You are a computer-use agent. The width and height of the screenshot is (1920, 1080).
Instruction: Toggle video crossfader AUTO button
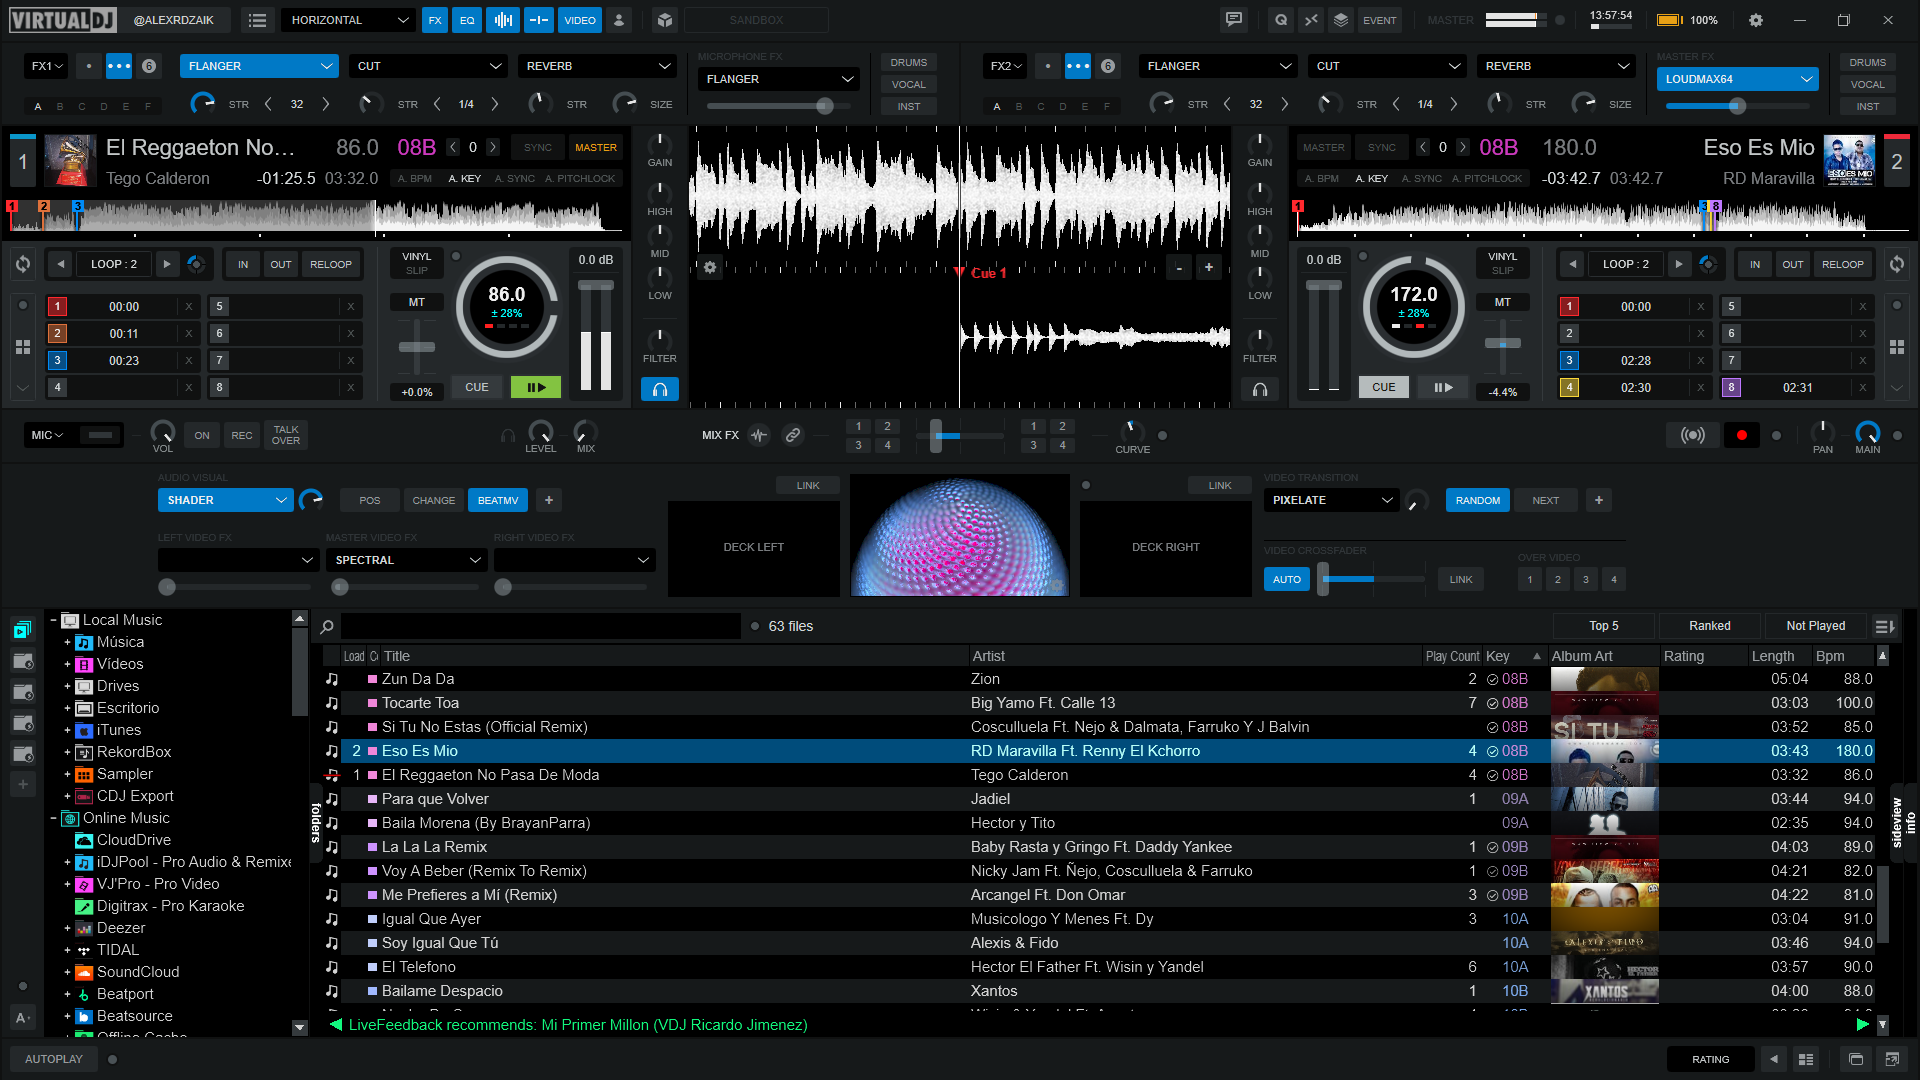click(x=1287, y=579)
